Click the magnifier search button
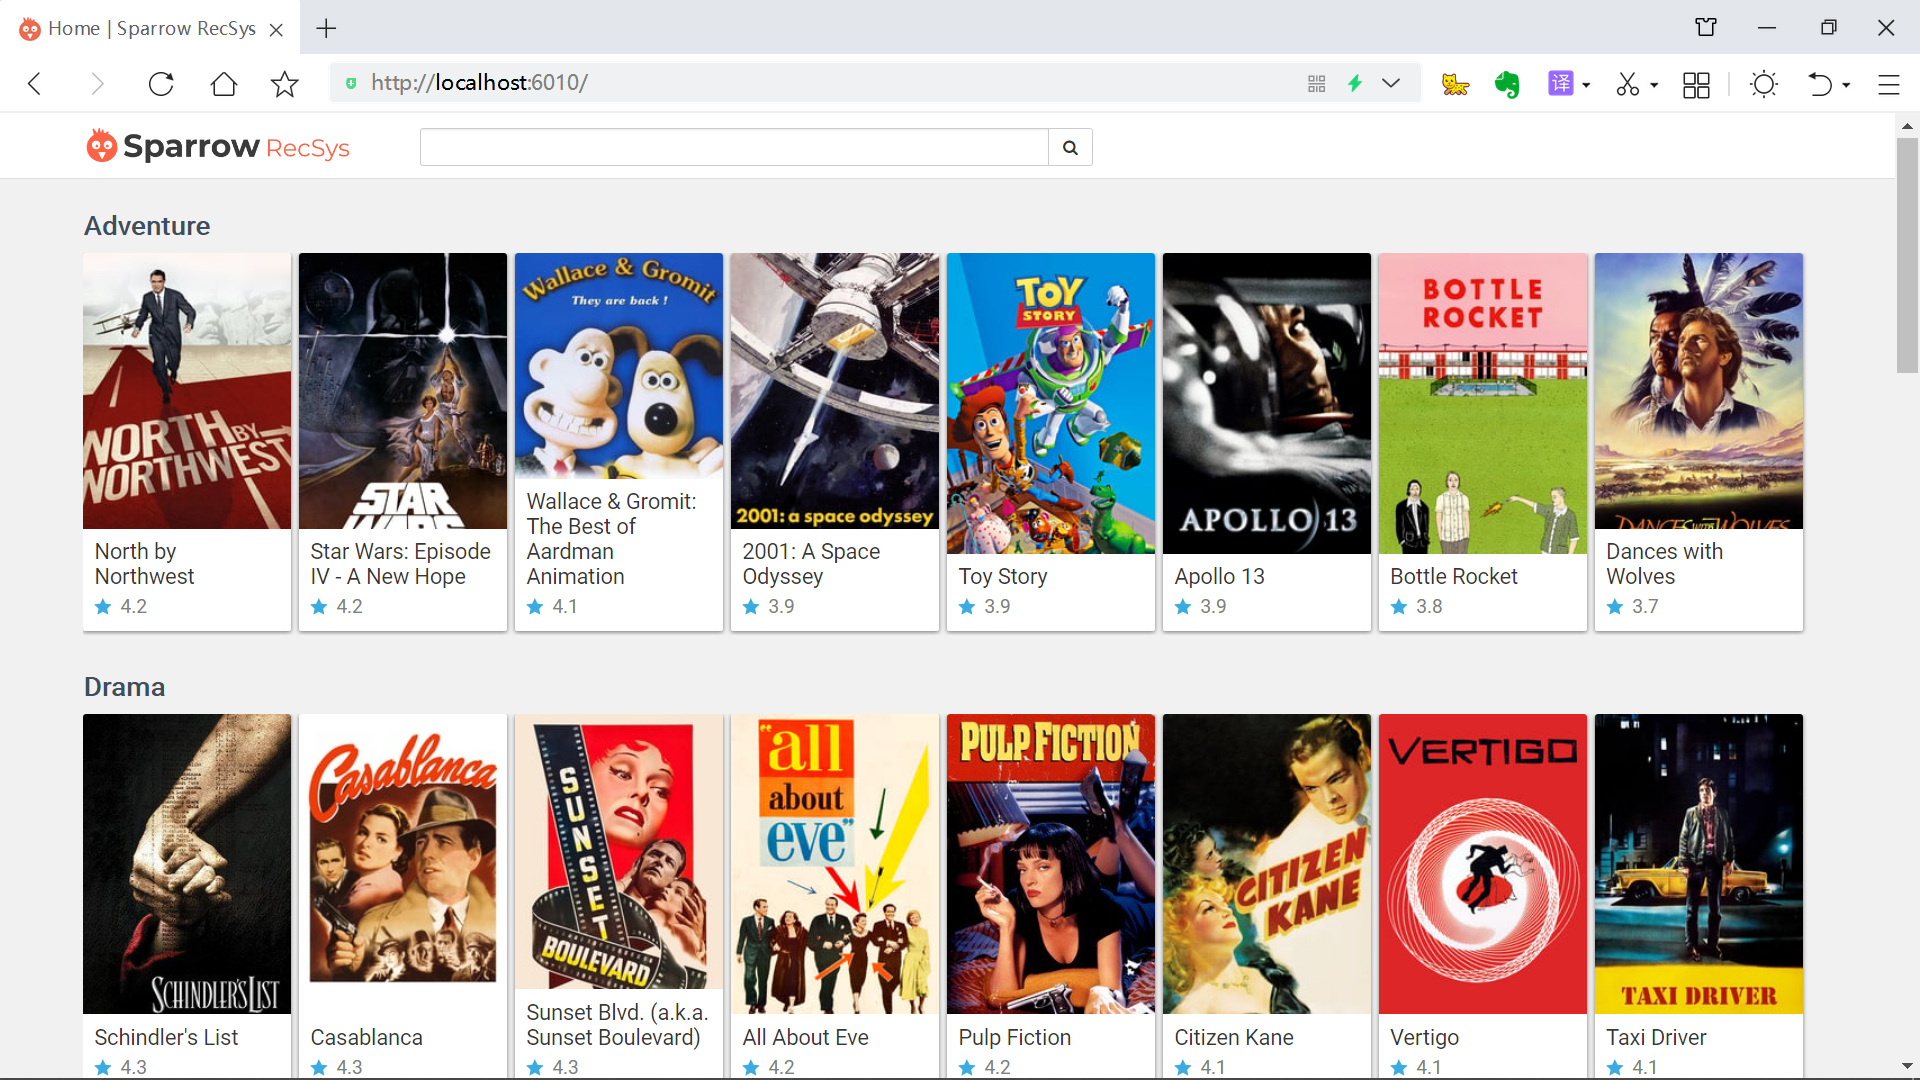 [x=1070, y=147]
